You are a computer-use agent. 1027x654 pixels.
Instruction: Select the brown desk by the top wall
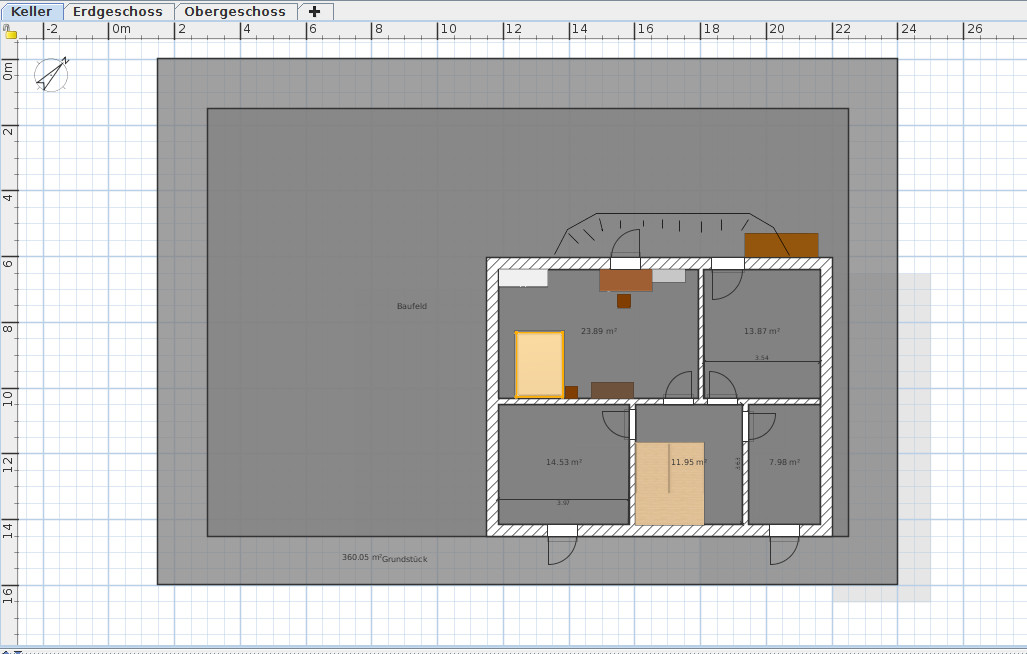(625, 279)
